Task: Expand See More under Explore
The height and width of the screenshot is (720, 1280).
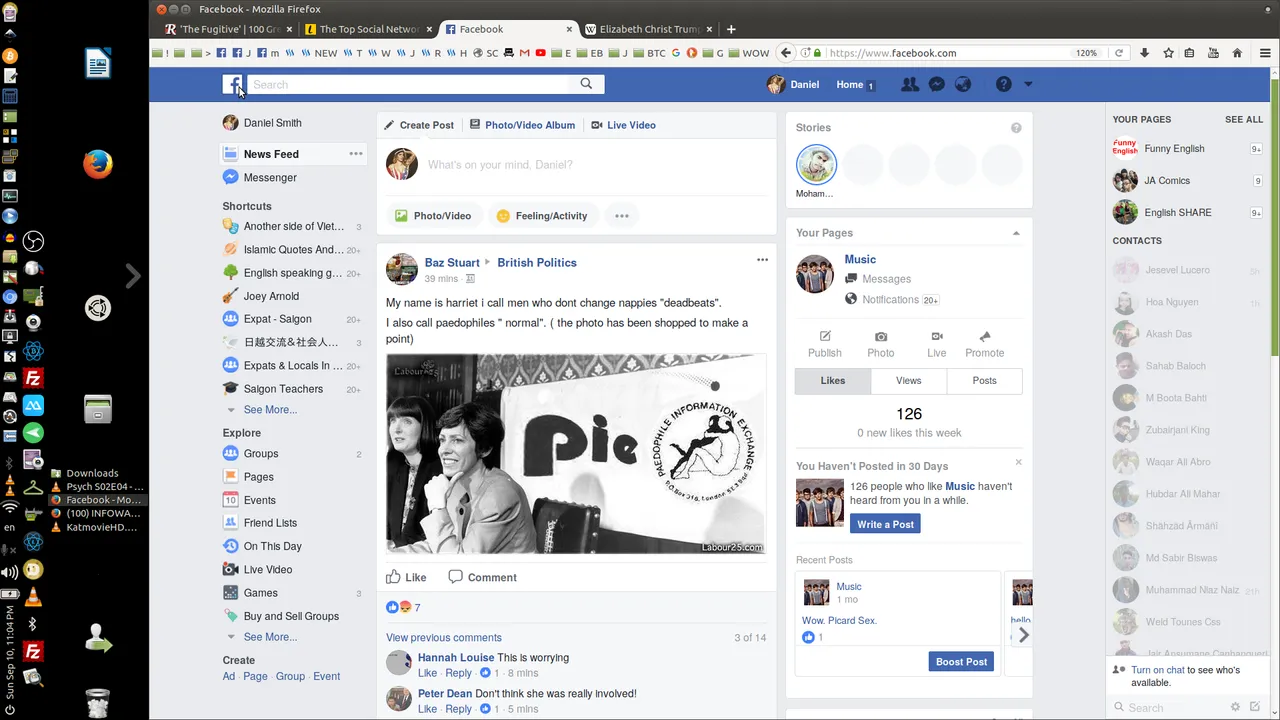Action: pos(270,637)
